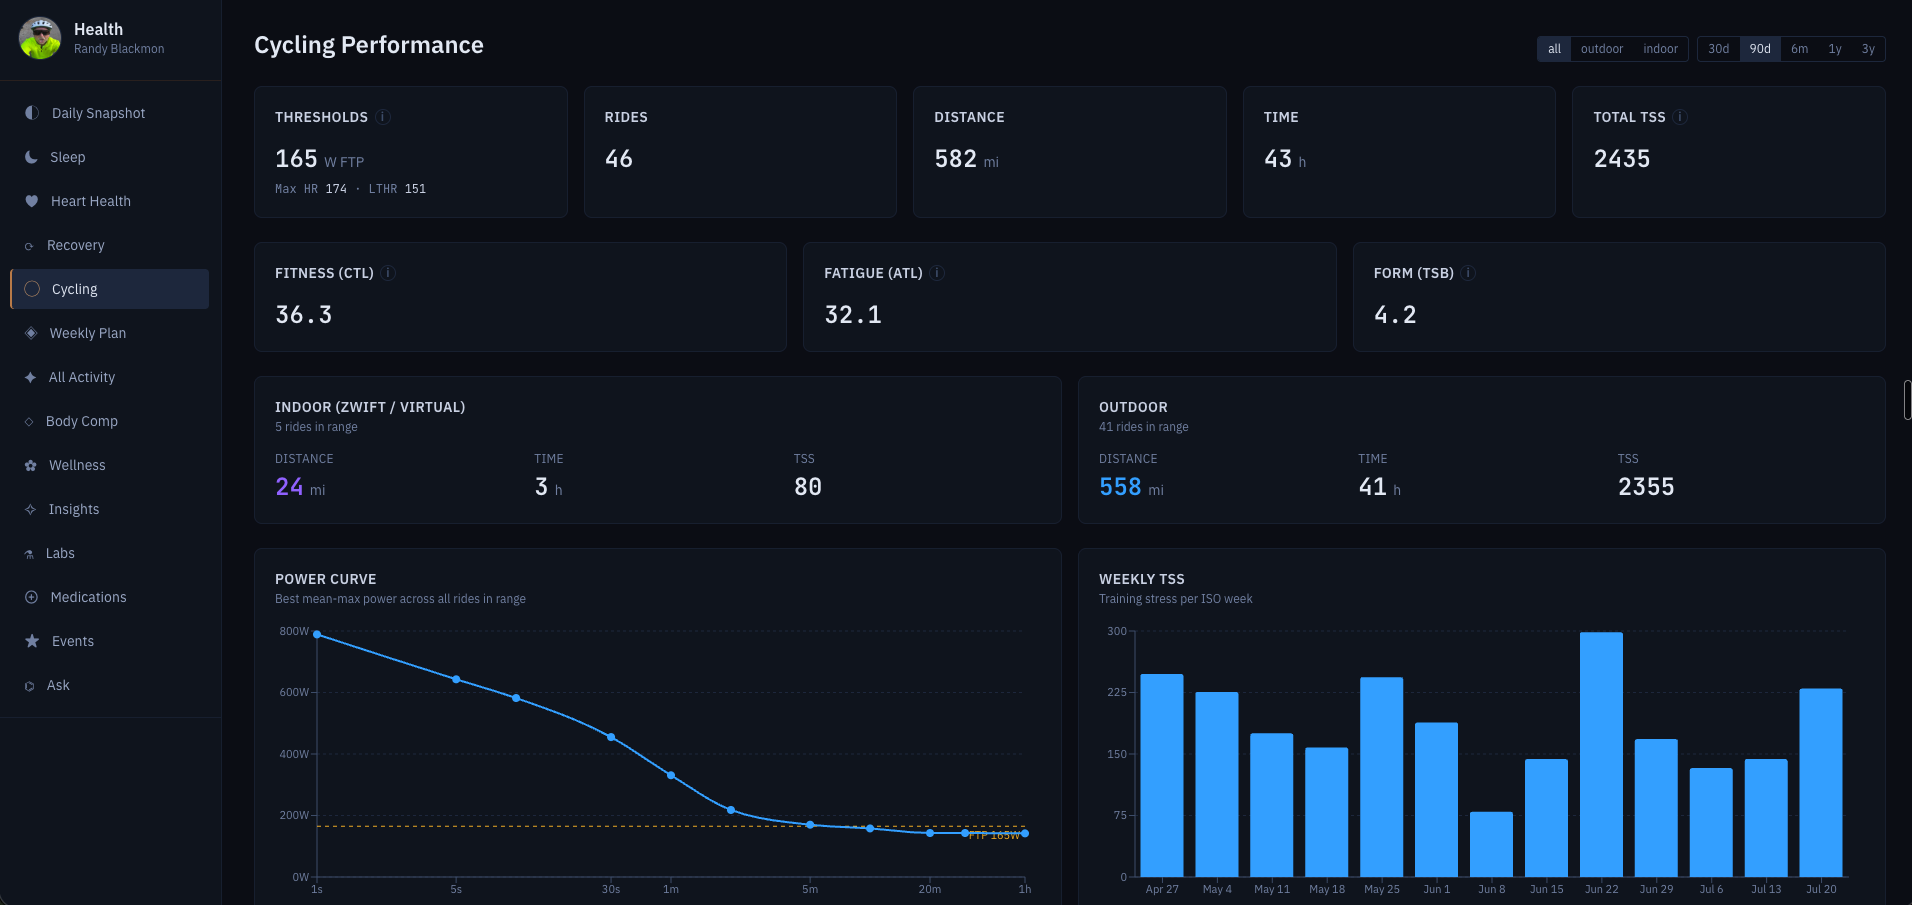Click the Jun 8 weekly TSS bar

pyautogui.click(x=1491, y=844)
